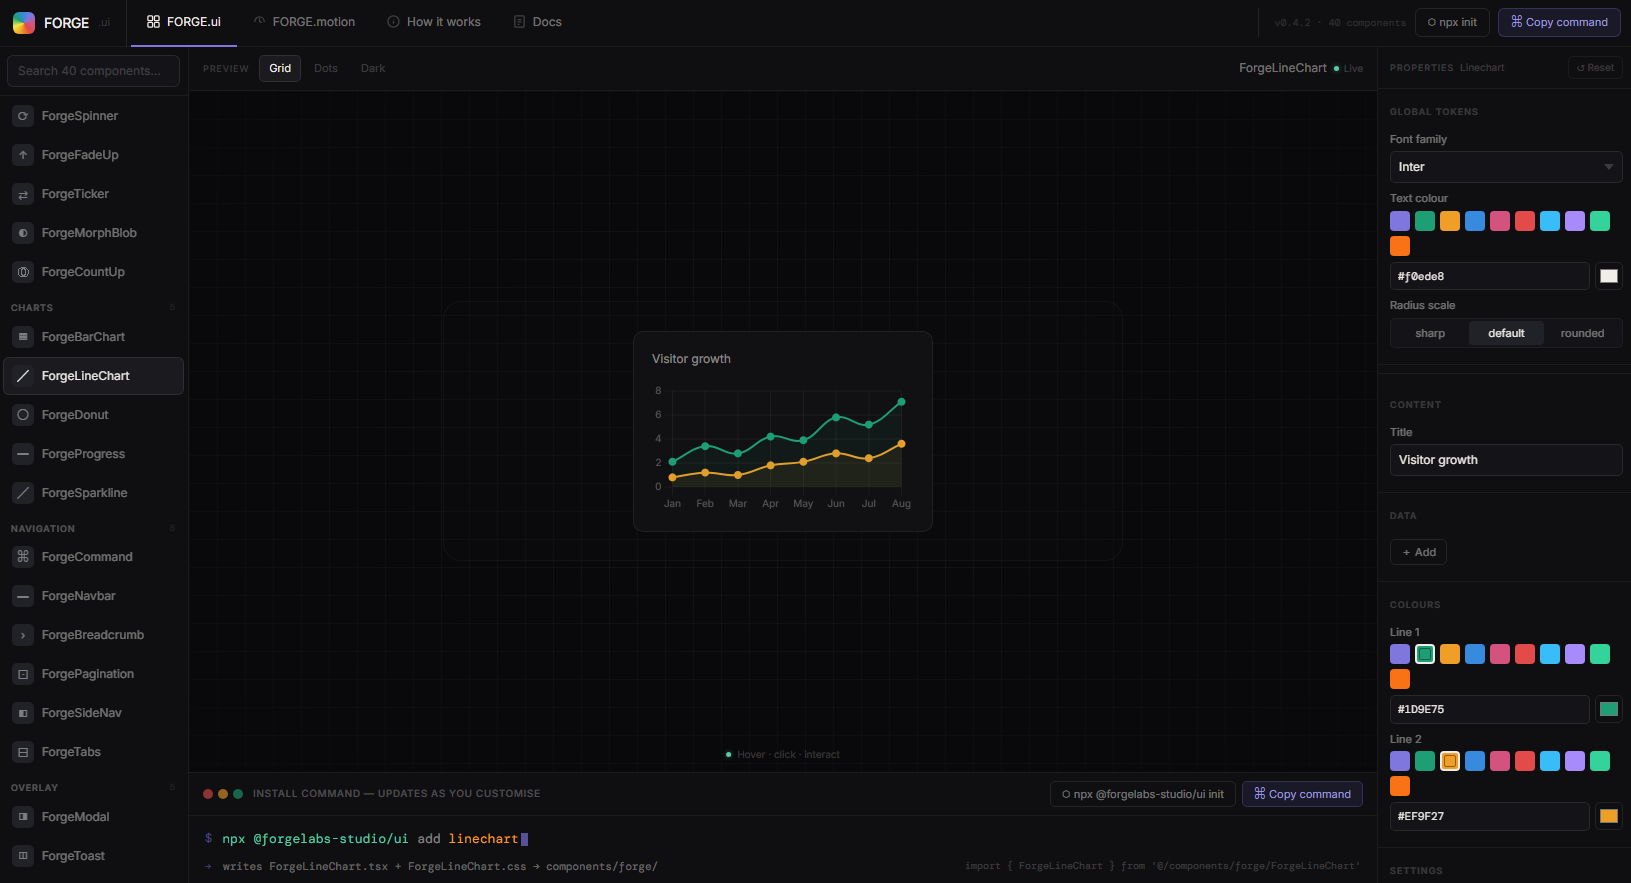The height and width of the screenshot is (883, 1631).
Task: Click Copy command button above terminal
Action: click(x=1302, y=794)
